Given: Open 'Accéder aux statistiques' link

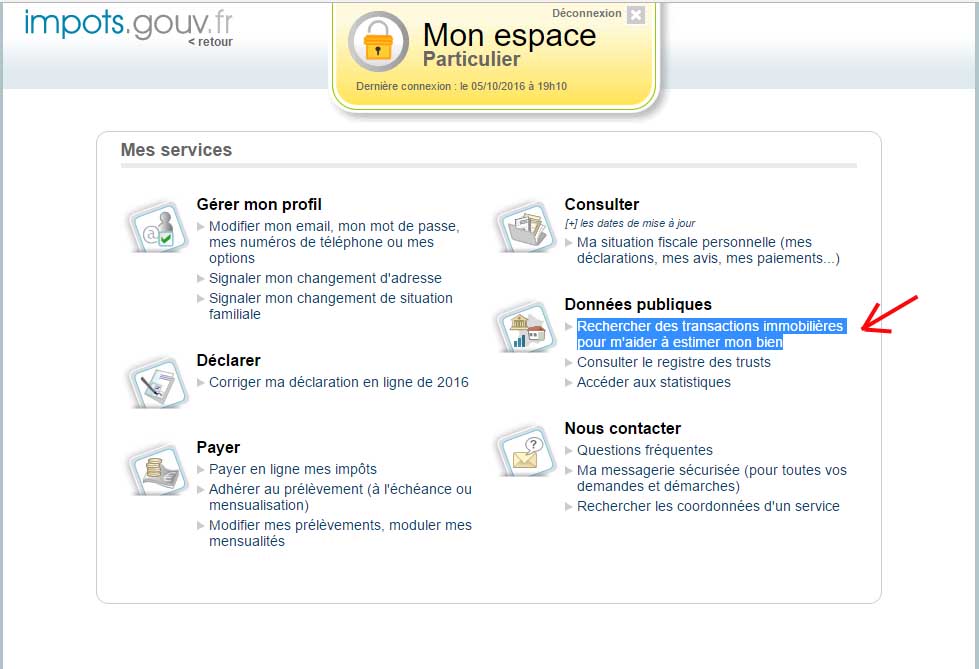Looking at the screenshot, I should (654, 382).
